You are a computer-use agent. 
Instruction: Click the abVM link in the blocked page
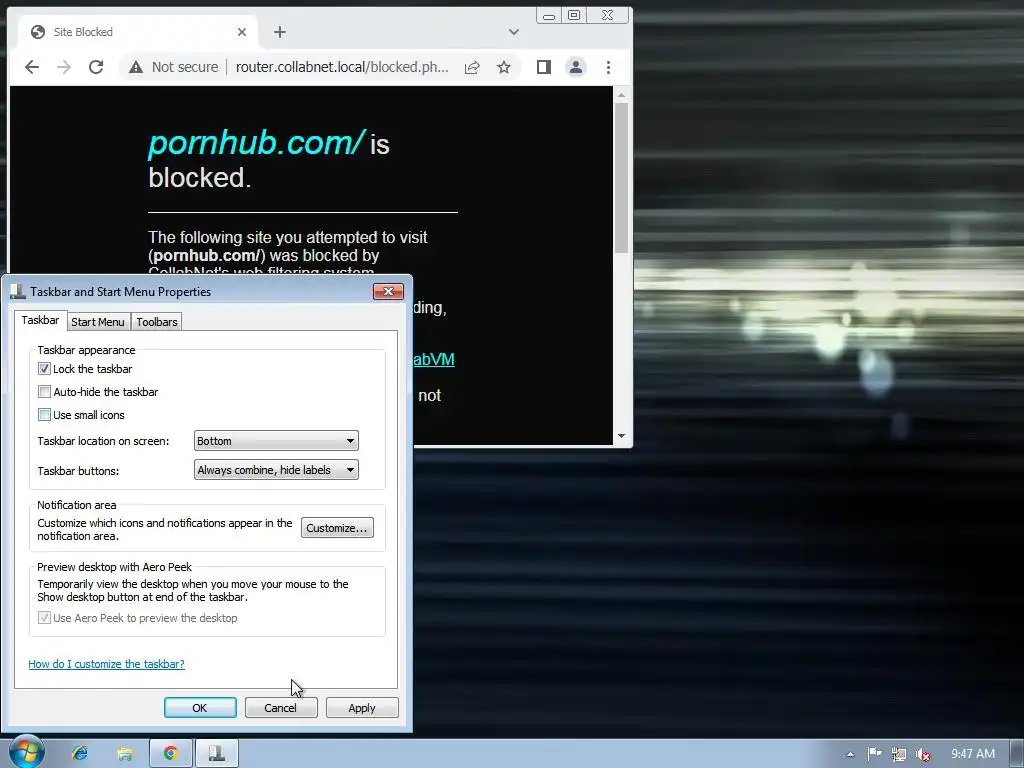coord(434,360)
